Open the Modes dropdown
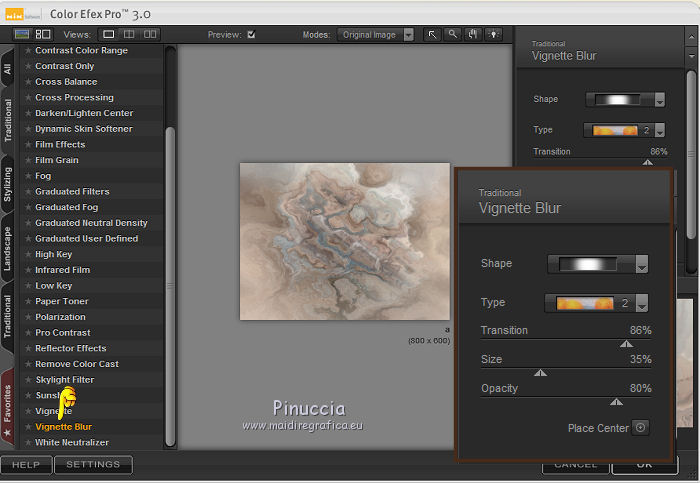The height and width of the screenshot is (483, 700). click(408, 34)
